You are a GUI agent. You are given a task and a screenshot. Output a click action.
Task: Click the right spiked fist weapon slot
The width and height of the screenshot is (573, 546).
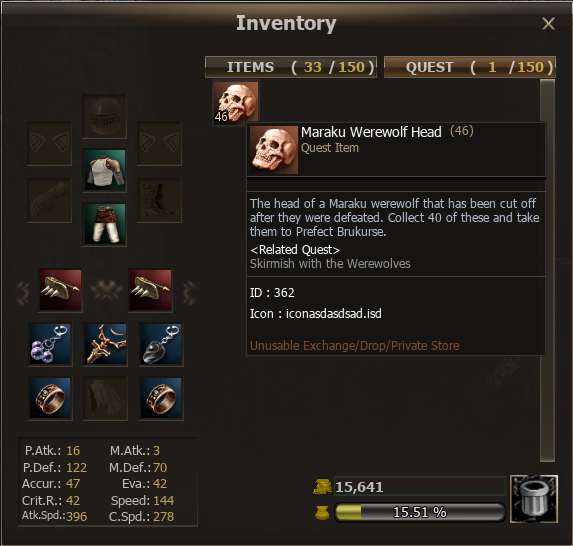[x=151, y=290]
